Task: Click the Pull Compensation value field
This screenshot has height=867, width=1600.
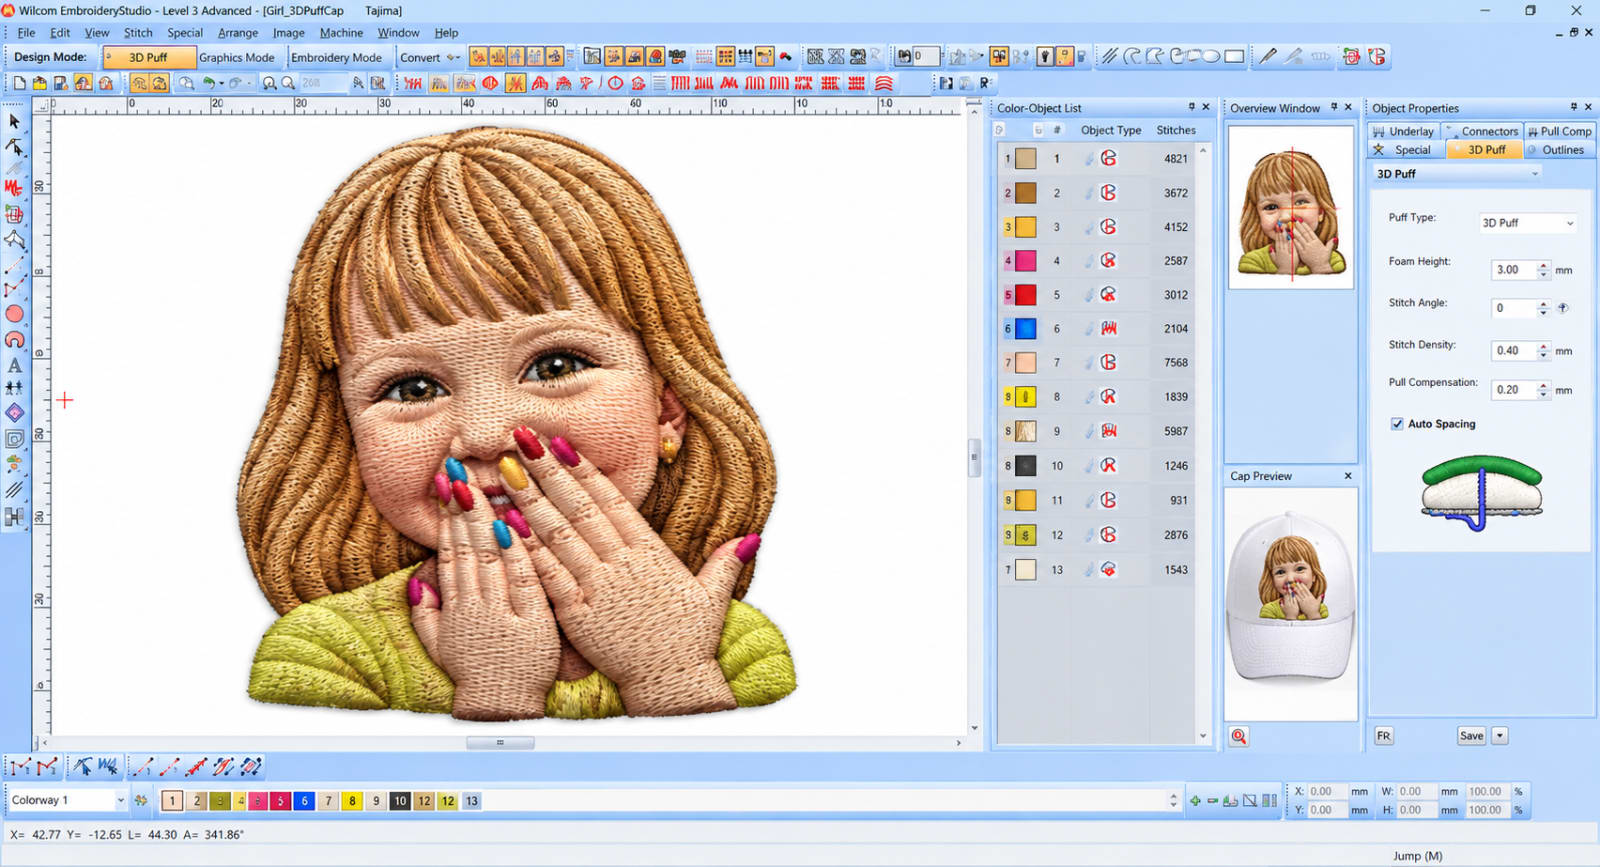Action: (x=1514, y=390)
